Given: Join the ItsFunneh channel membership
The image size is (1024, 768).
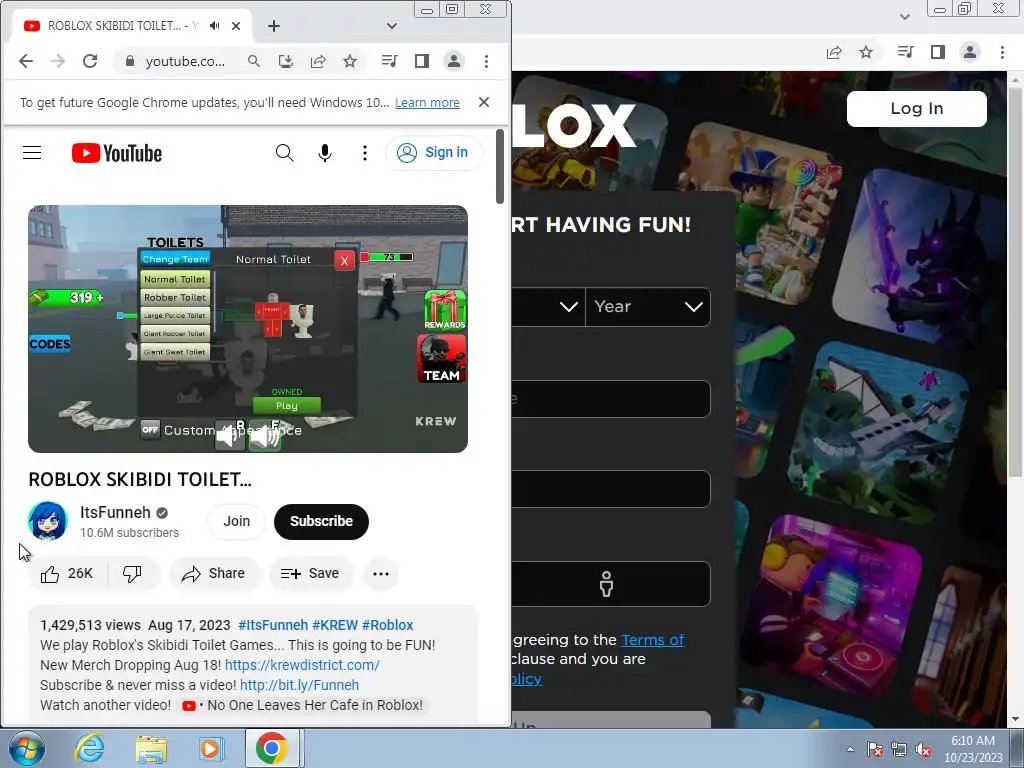Looking at the screenshot, I should click(x=236, y=521).
